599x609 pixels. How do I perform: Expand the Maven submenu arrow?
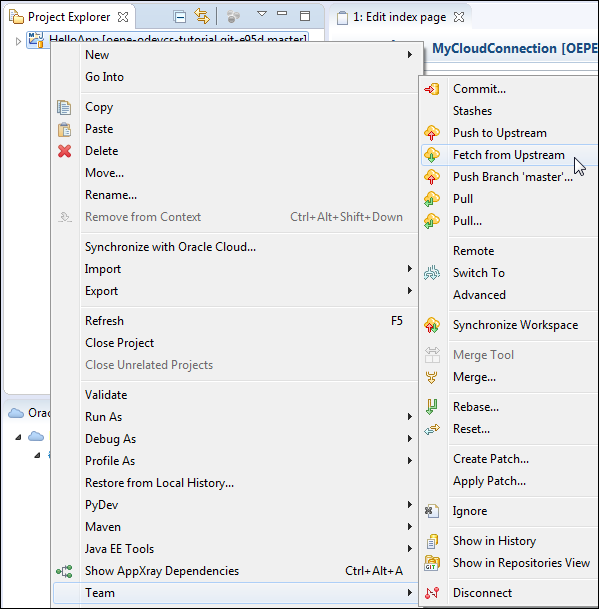(x=409, y=527)
